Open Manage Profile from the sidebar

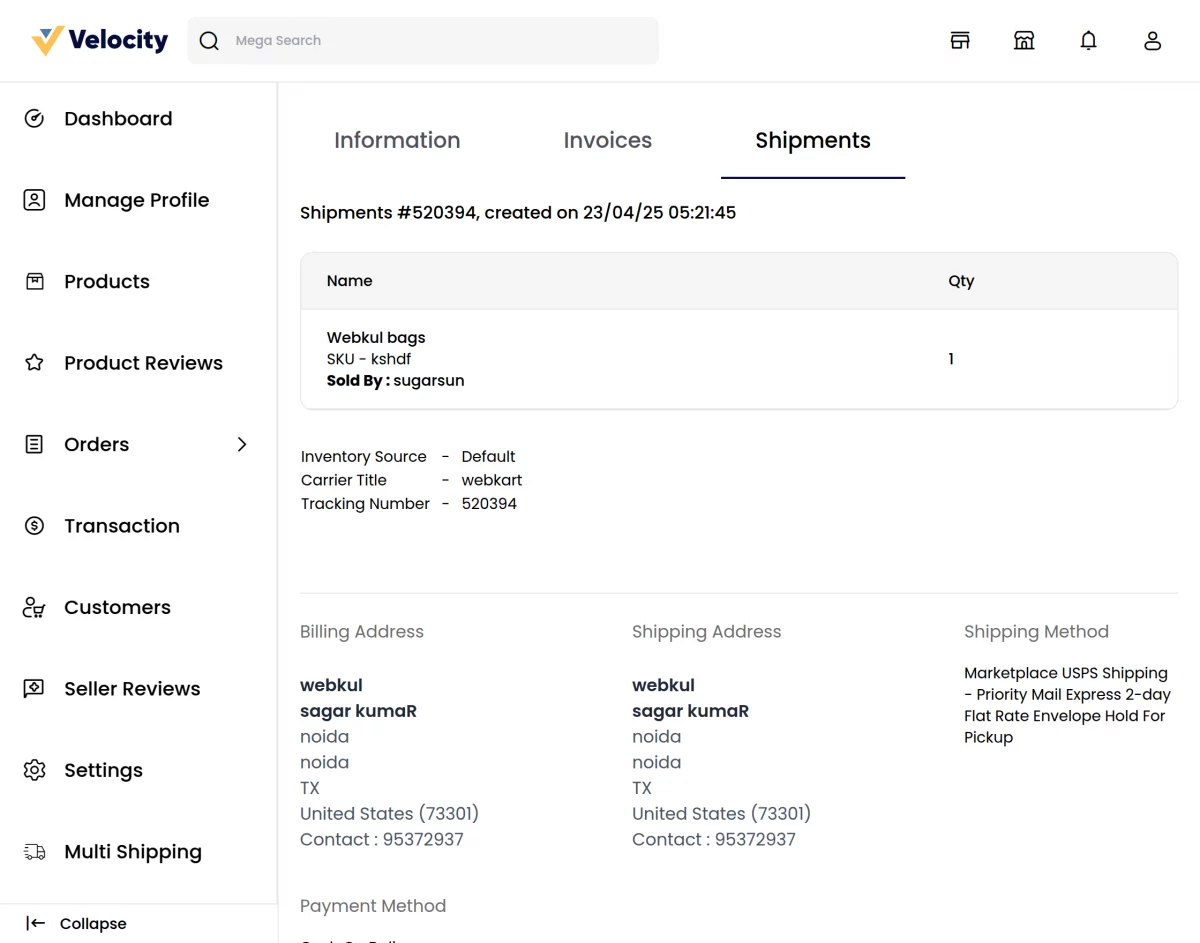(137, 200)
